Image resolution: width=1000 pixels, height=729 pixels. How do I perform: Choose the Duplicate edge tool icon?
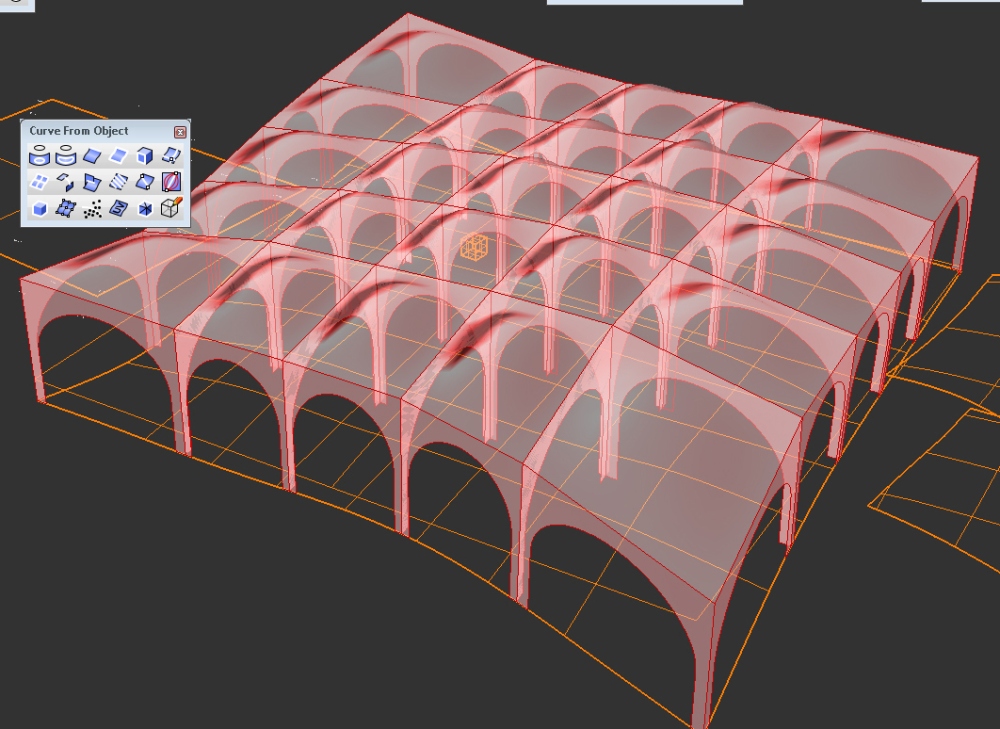click(92, 156)
